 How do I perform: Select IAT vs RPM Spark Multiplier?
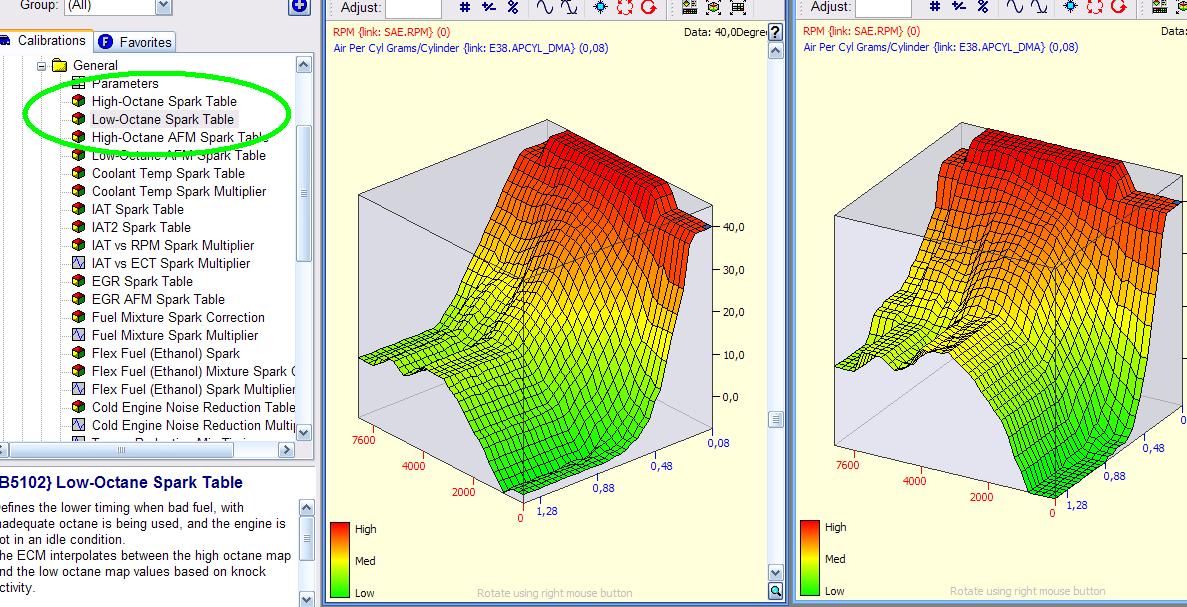(173, 245)
